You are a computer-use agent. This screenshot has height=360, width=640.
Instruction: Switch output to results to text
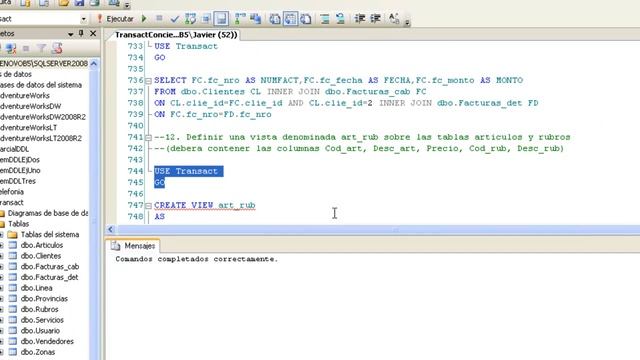(x=275, y=19)
